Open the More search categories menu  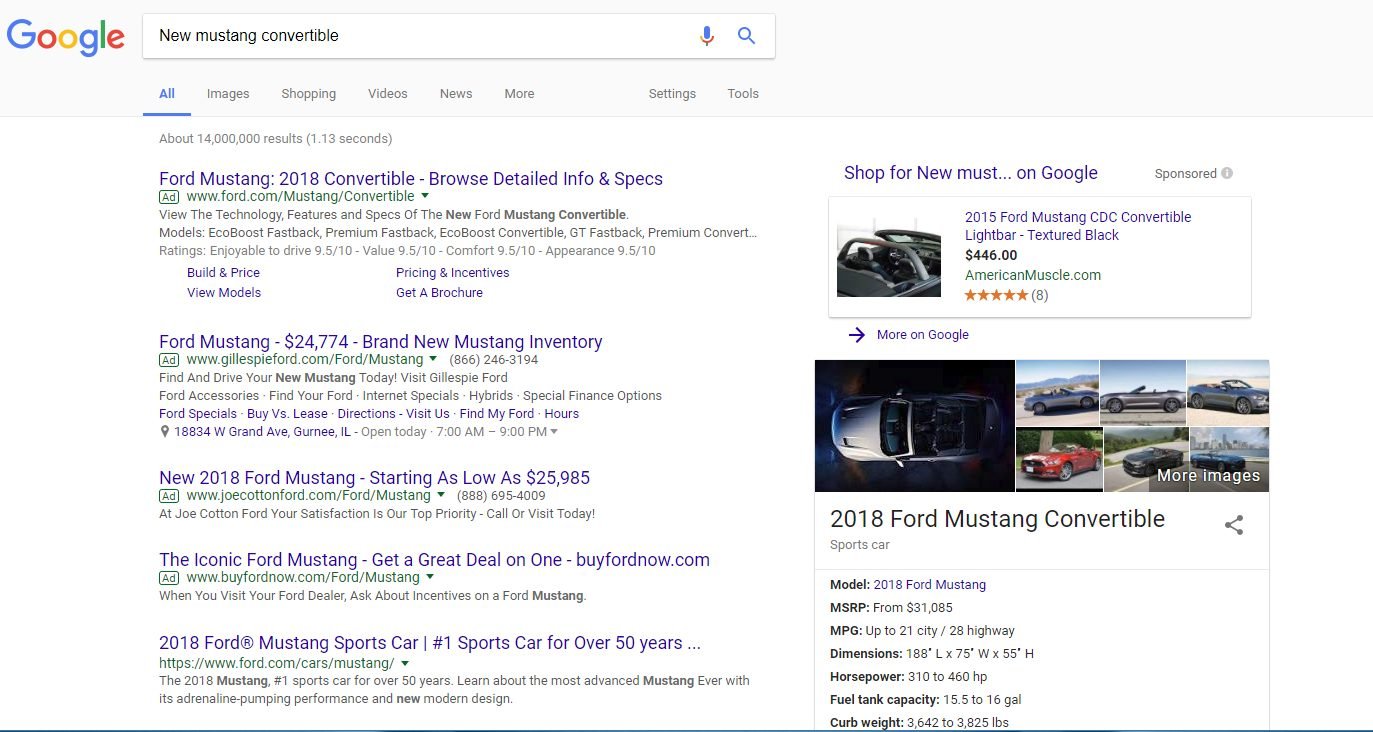coord(519,94)
